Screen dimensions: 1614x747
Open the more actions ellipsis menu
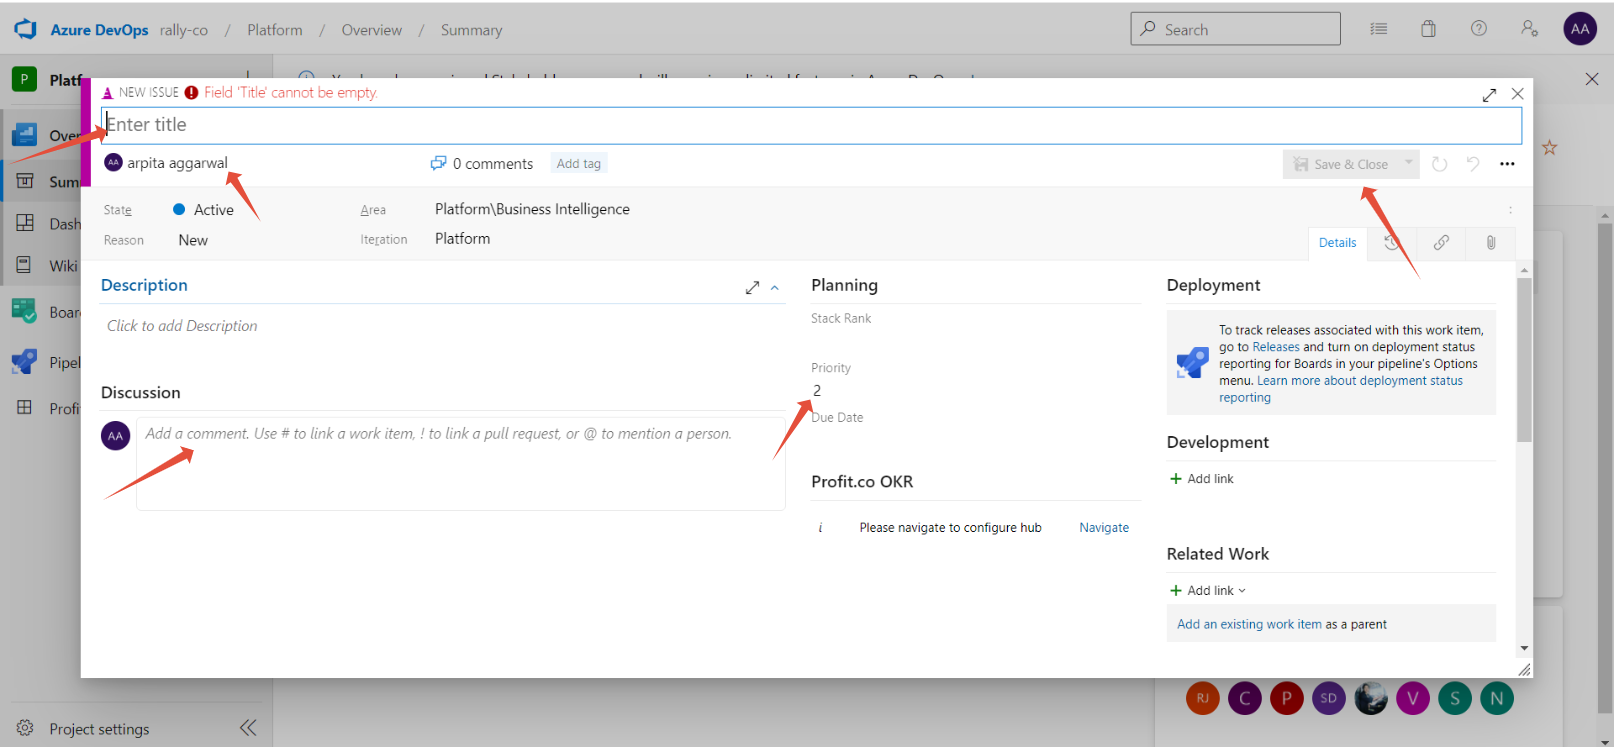click(x=1507, y=164)
